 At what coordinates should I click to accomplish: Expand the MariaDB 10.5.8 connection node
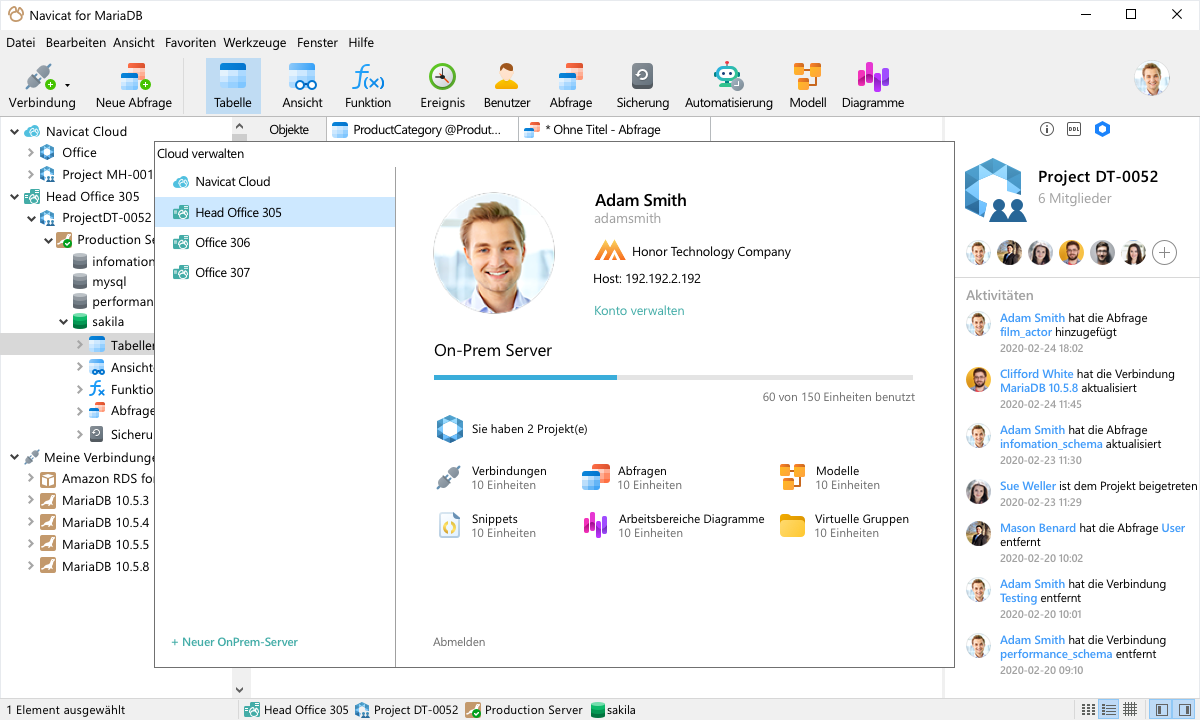pos(31,567)
